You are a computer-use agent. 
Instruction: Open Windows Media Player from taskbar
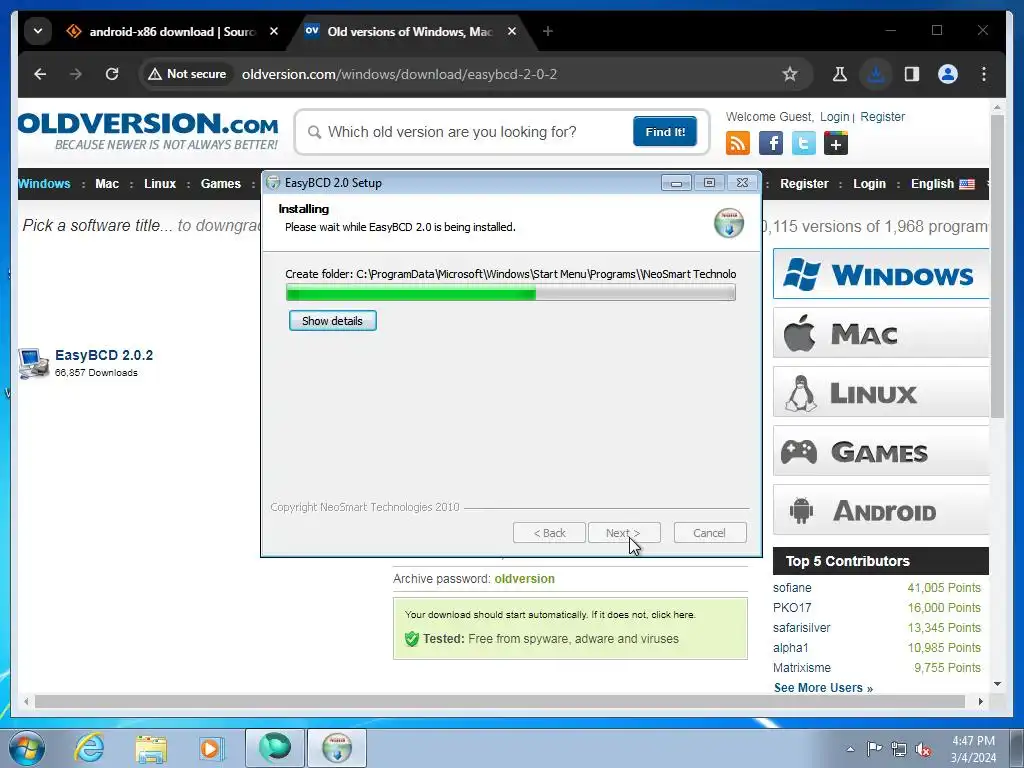point(211,748)
